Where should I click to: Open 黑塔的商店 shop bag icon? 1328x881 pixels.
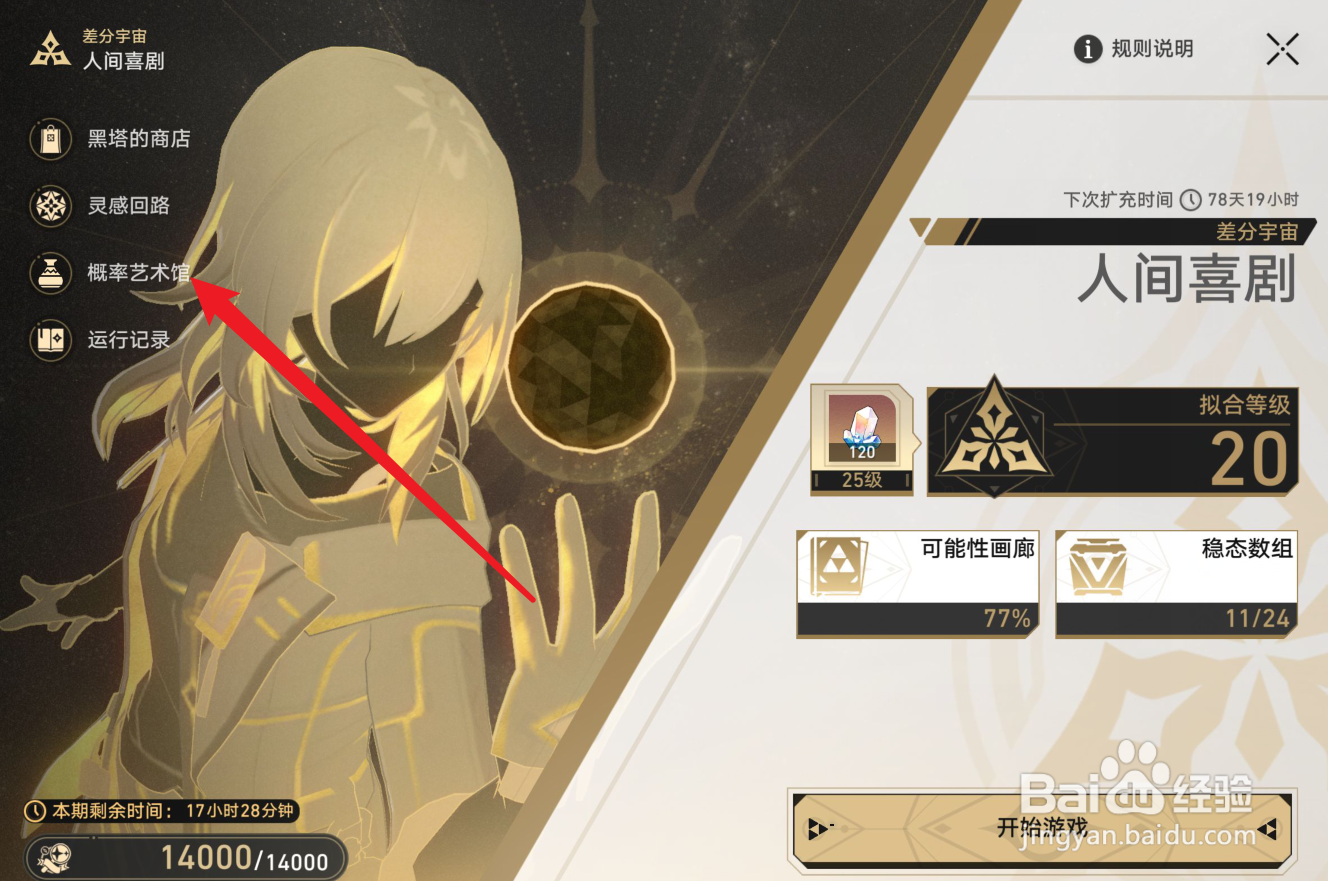[50, 139]
